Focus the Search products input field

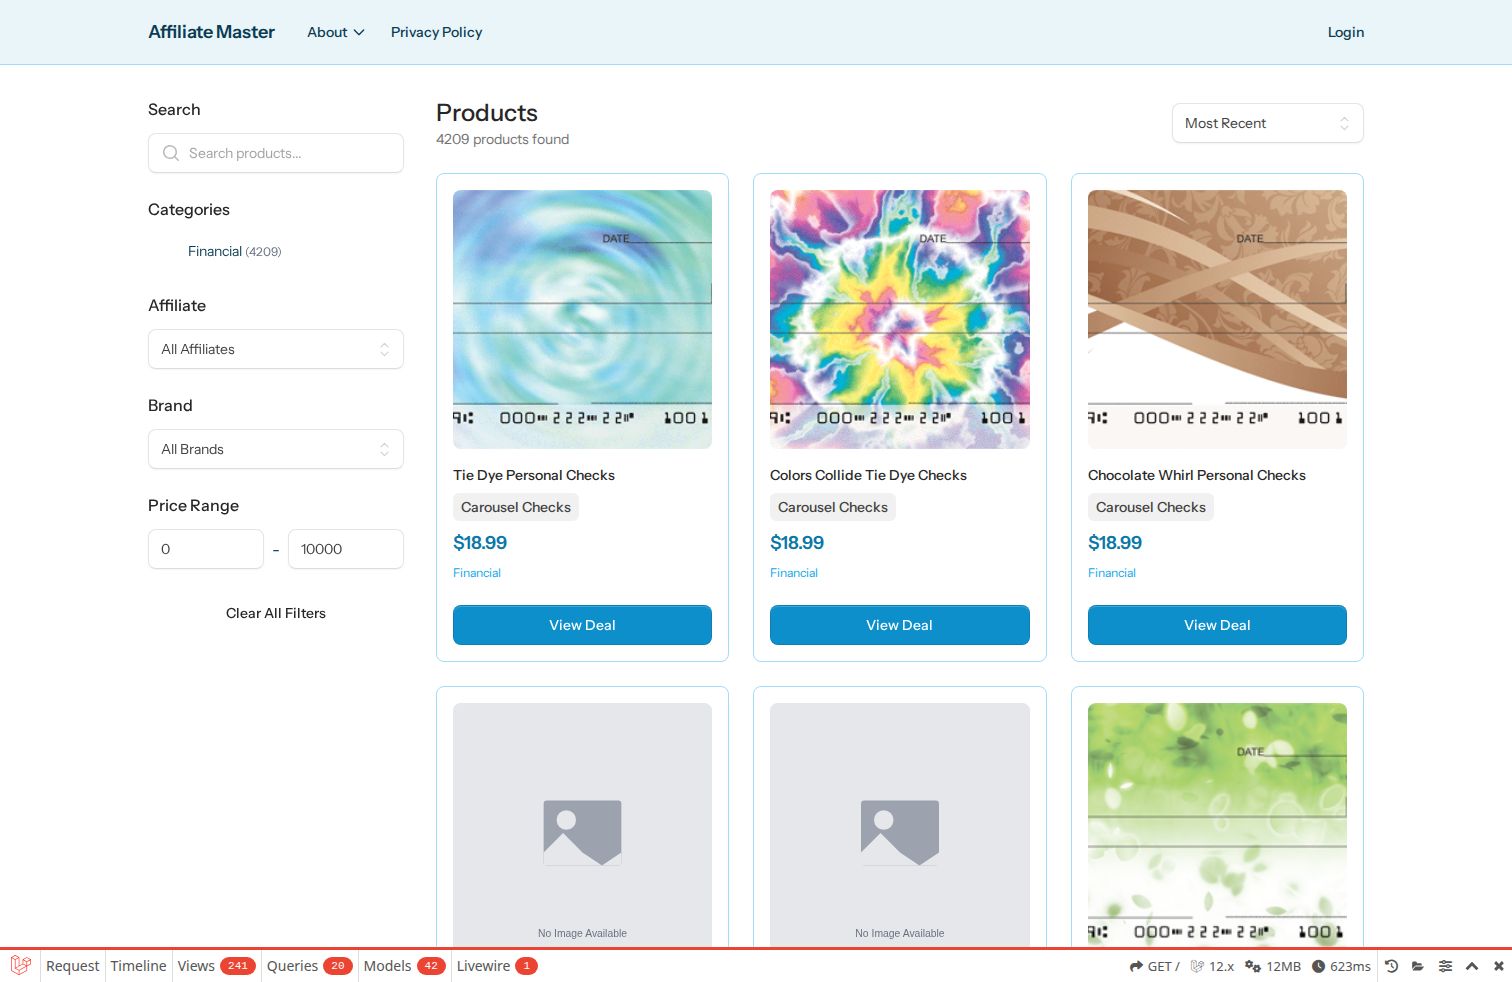[x=276, y=153]
